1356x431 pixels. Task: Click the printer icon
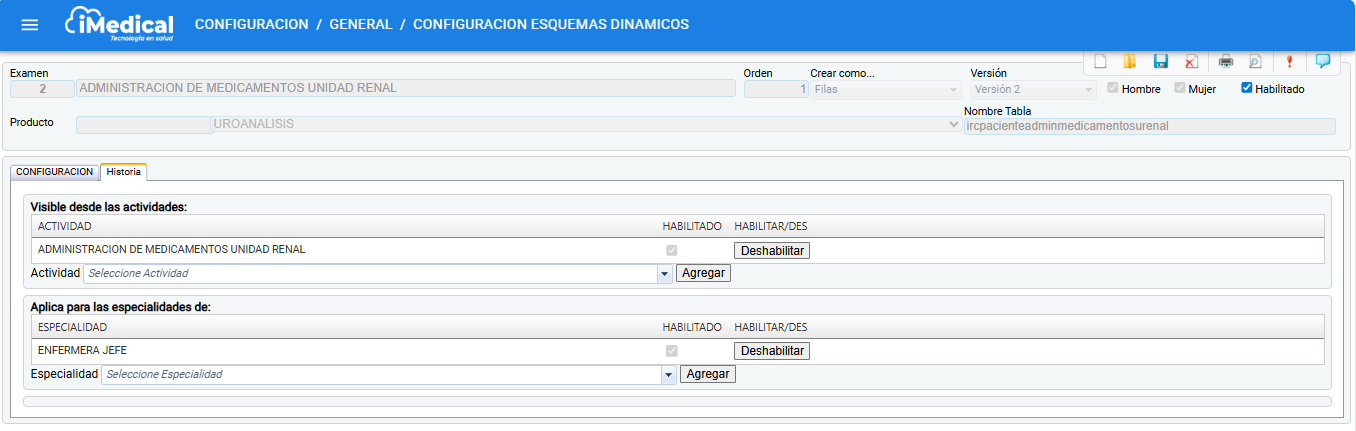pos(1225,61)
